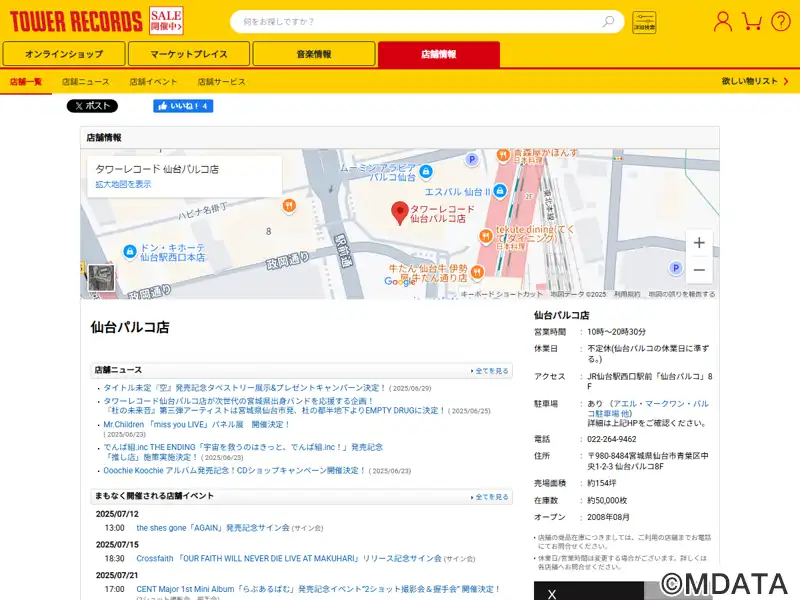The height and width of the screenshot is (600, 800).
Task: Click the X ポスト share button
Action: click(92, 106)
